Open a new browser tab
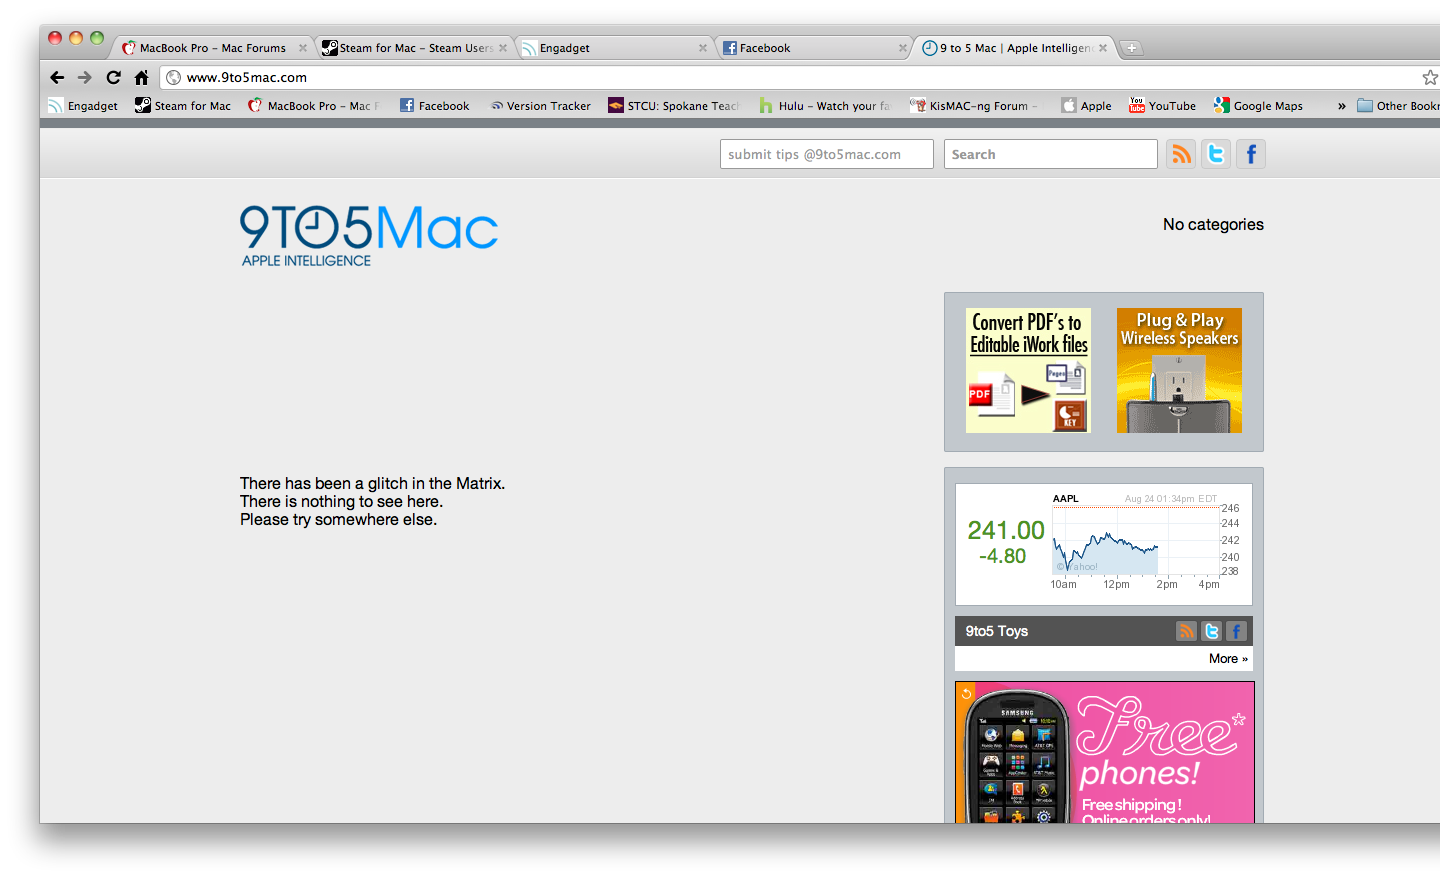Image resolution: width=1440 pixels, height=878 pixels. 1131,48
